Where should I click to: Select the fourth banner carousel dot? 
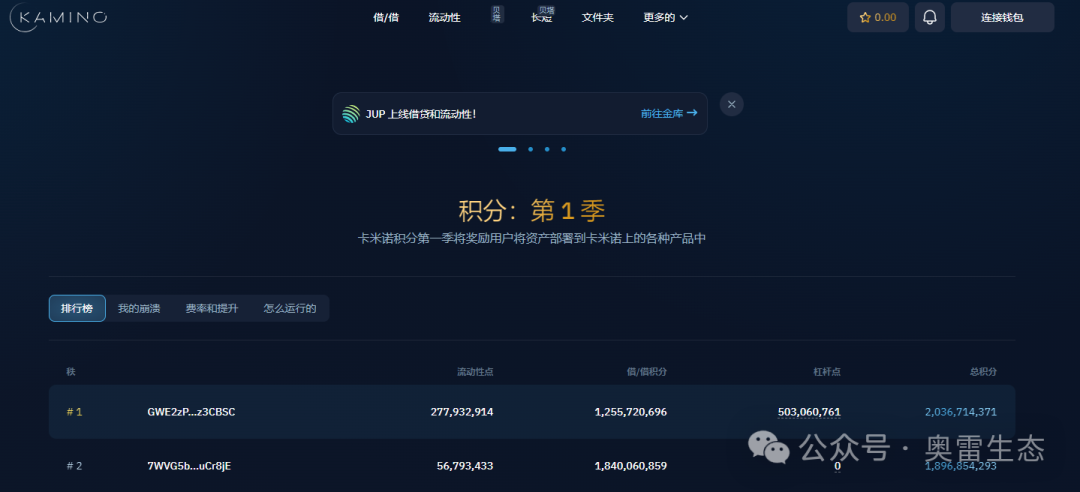click(x=563, y=149)
